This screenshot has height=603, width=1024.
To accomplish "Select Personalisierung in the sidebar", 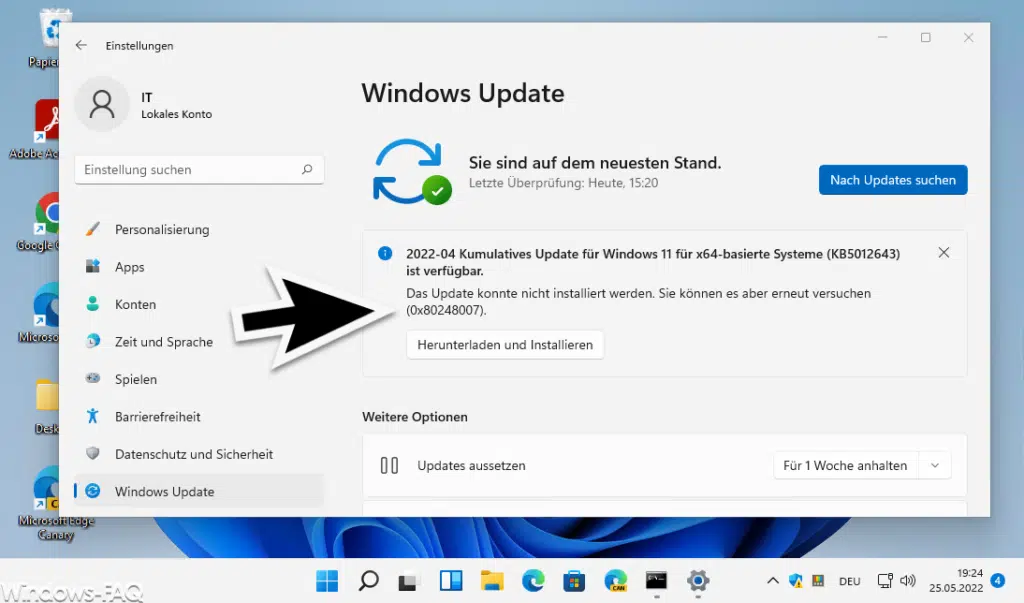I will (x=161, y=229).
